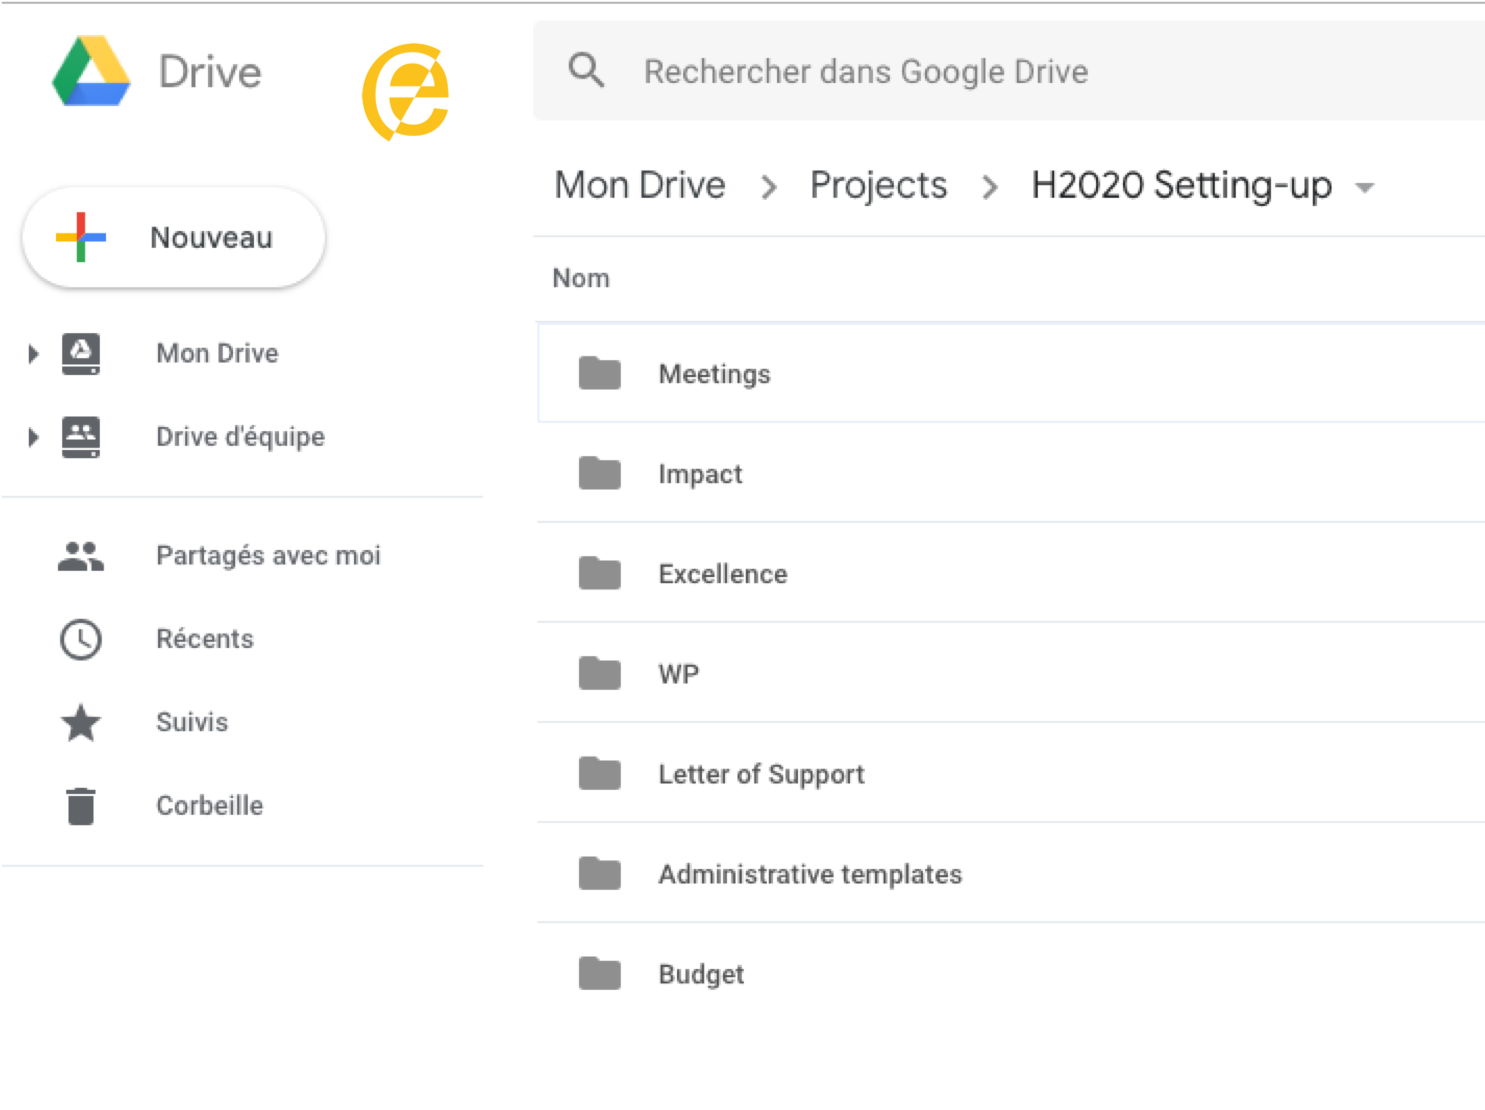This screenshot has width=1485, height=1110.
Task: Open Récents via the clock icon
Action: pyautogui.click(x=81, y=639)
